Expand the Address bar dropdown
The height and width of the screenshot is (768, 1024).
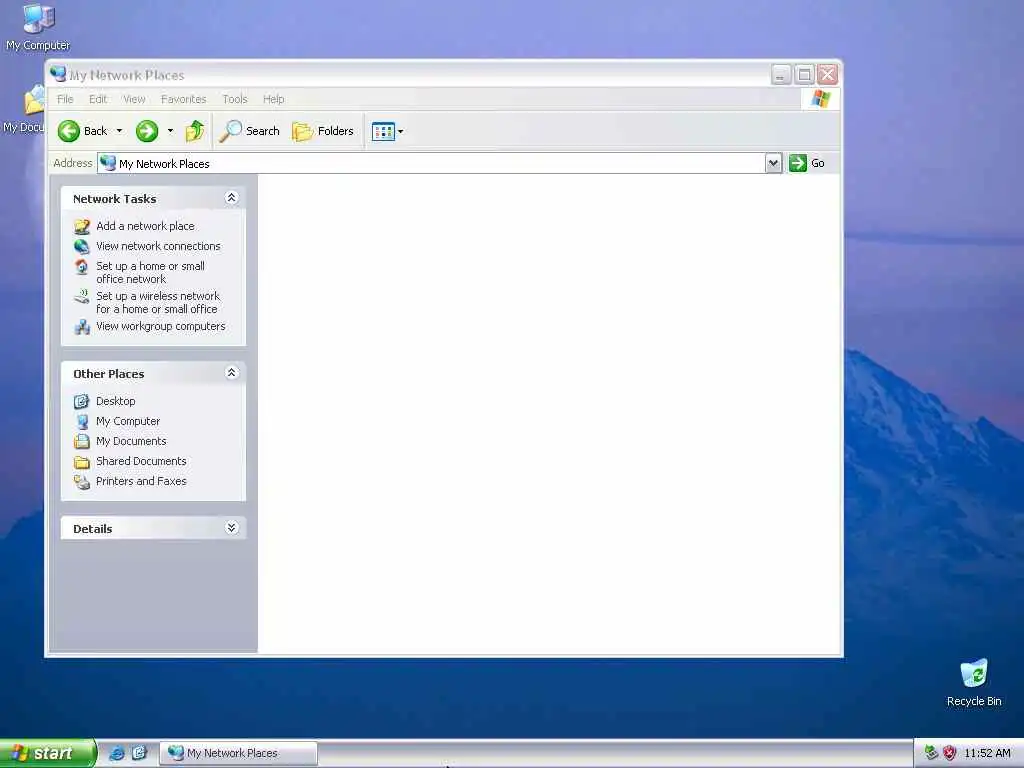click(x=773, y=163)
